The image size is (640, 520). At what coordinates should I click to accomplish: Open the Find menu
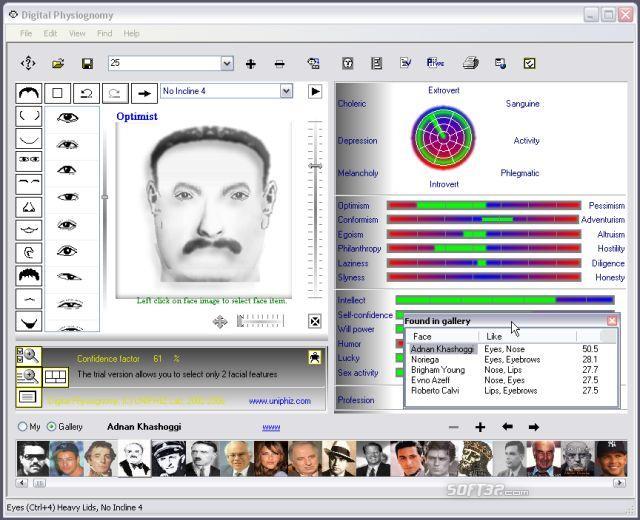click(x=104, y=33)
